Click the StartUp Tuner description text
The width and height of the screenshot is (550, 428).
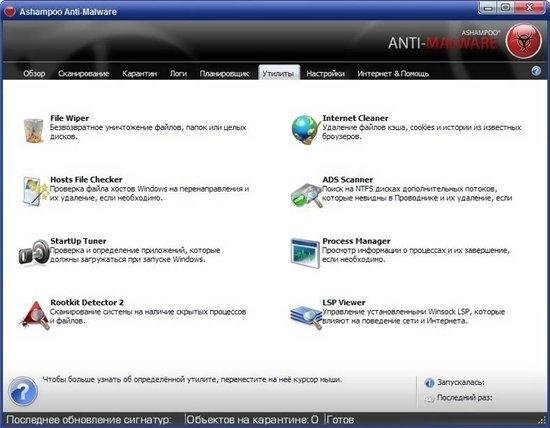tap(135, 255)
